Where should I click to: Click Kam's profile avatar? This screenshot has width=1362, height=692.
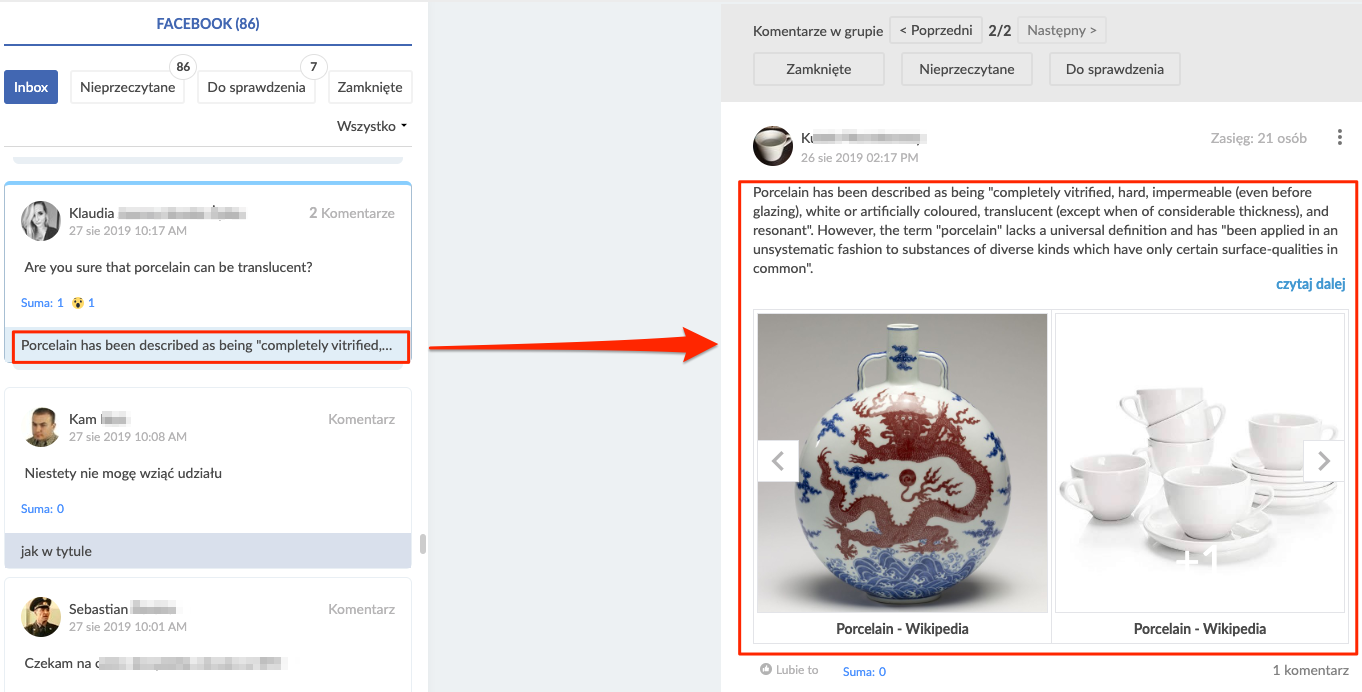[41, 427]
